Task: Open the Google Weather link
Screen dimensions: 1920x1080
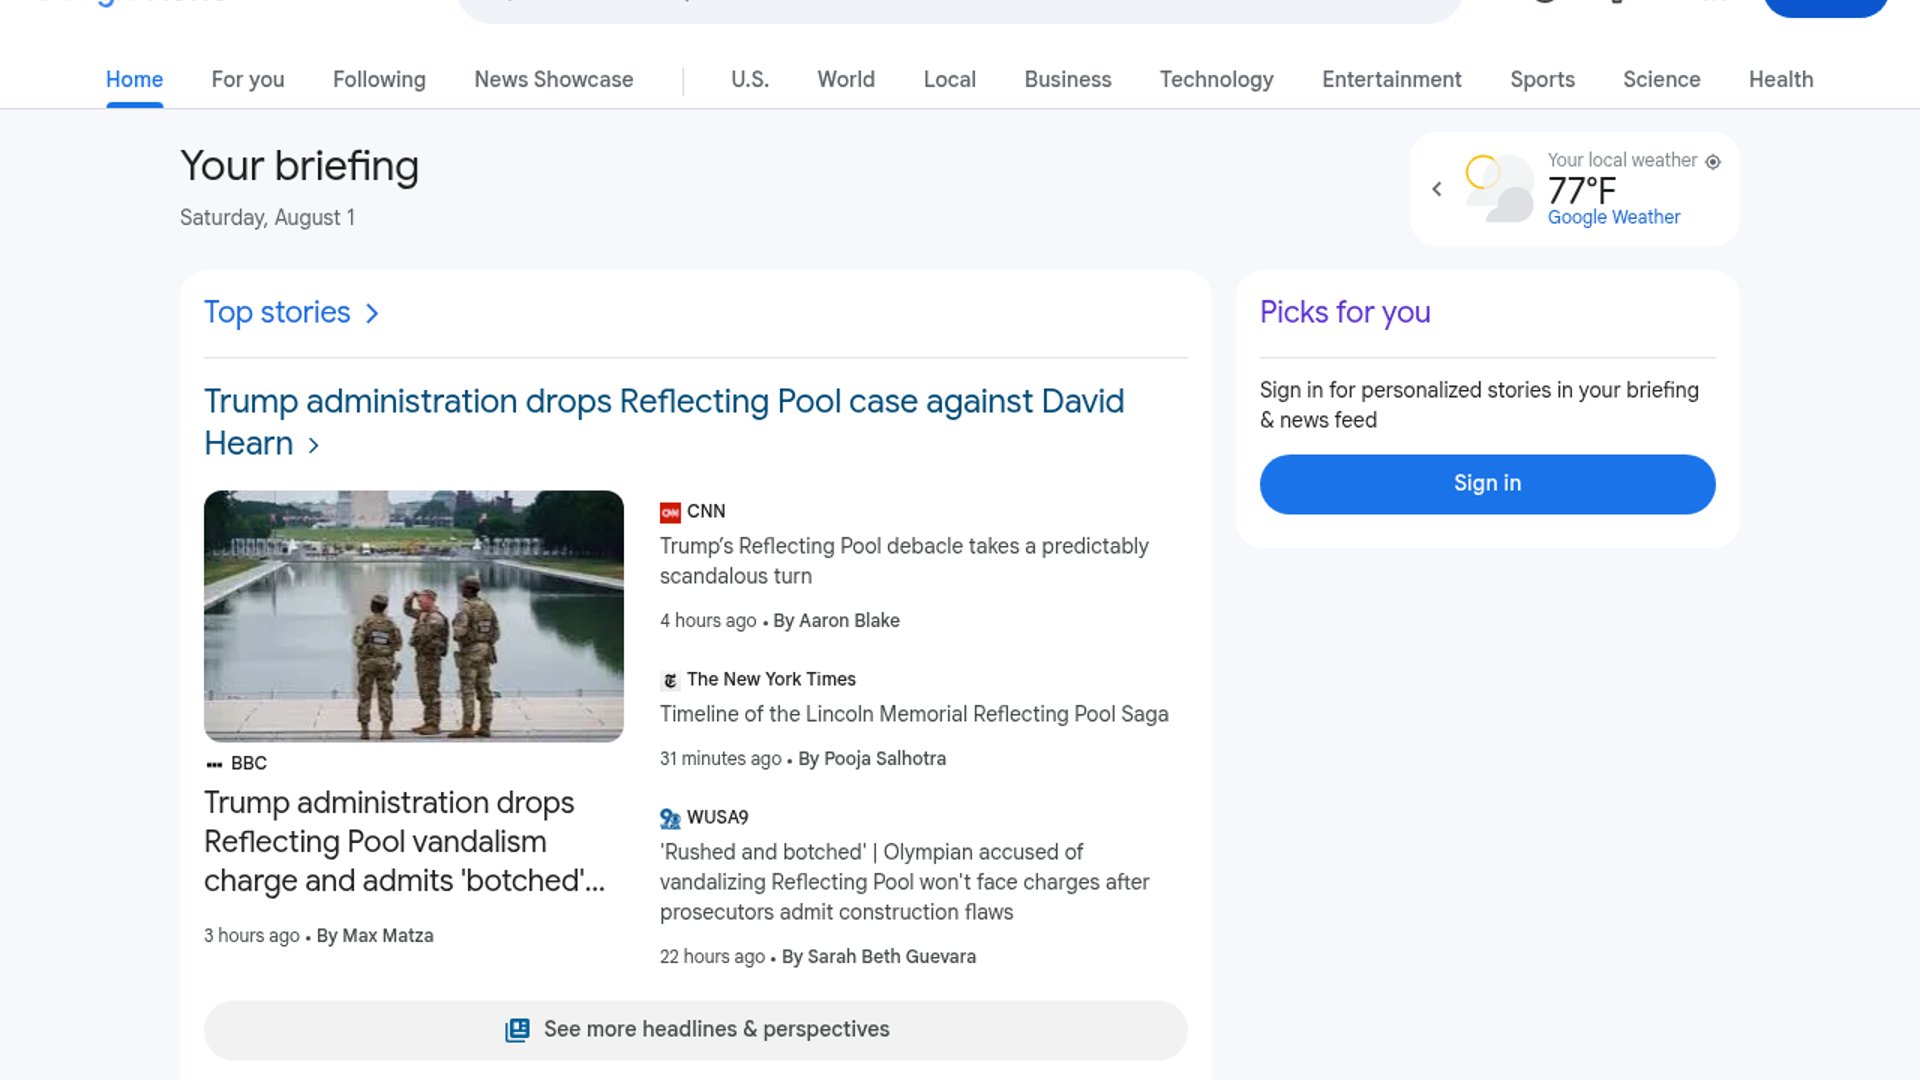Action: [x=1613, y=217]
